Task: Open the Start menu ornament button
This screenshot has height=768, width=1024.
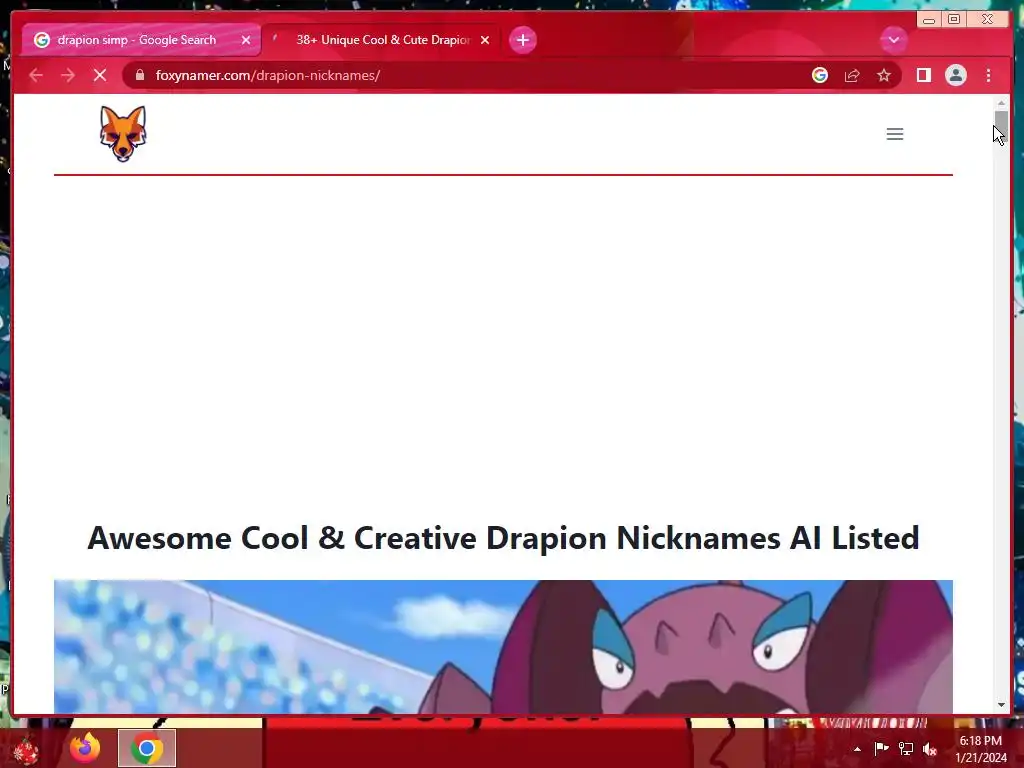Action: click(27, 749)
